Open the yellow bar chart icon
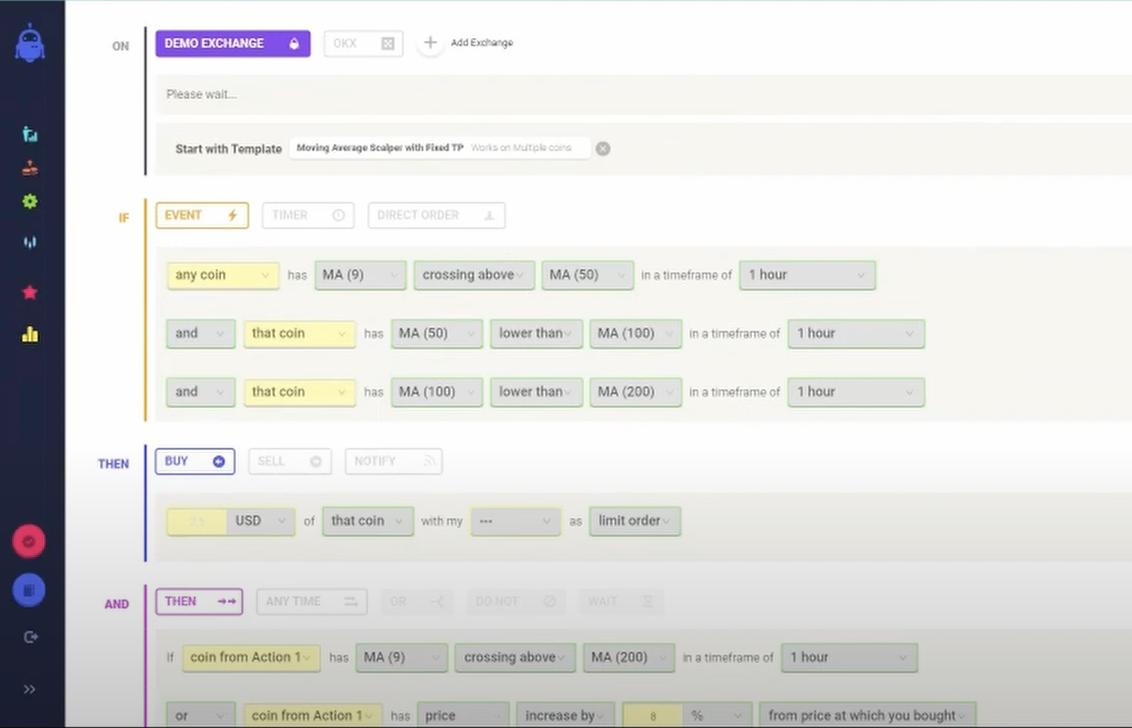Viewport: 1132px width, 728px height. [x=30, y=335]
